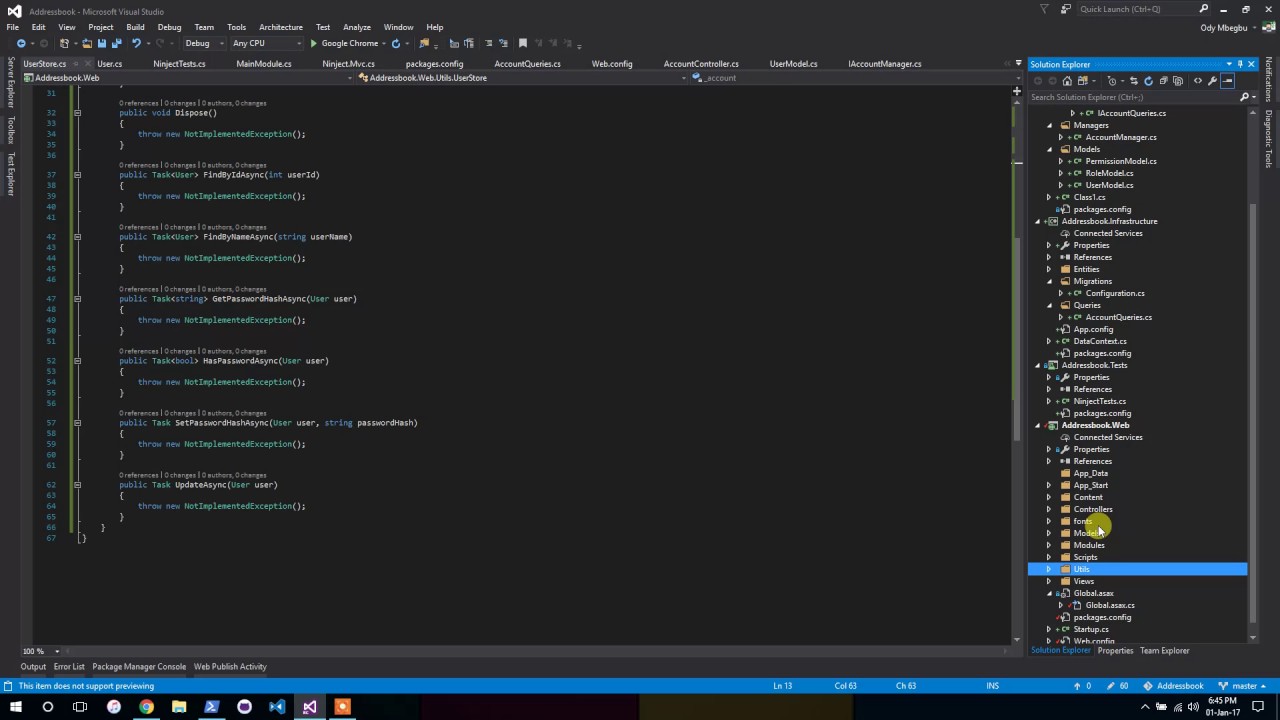Open the Error List tab

click(69, 667)
